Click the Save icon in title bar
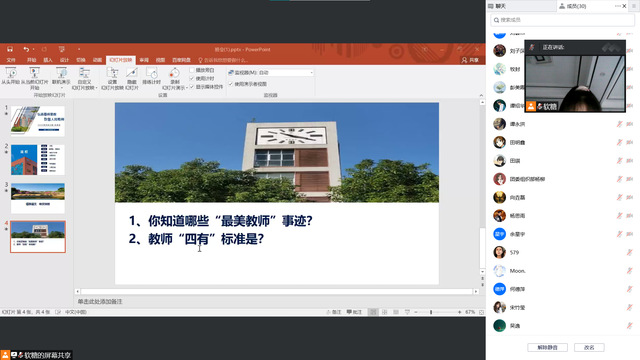The image size is (640, 360). [10, 49]
